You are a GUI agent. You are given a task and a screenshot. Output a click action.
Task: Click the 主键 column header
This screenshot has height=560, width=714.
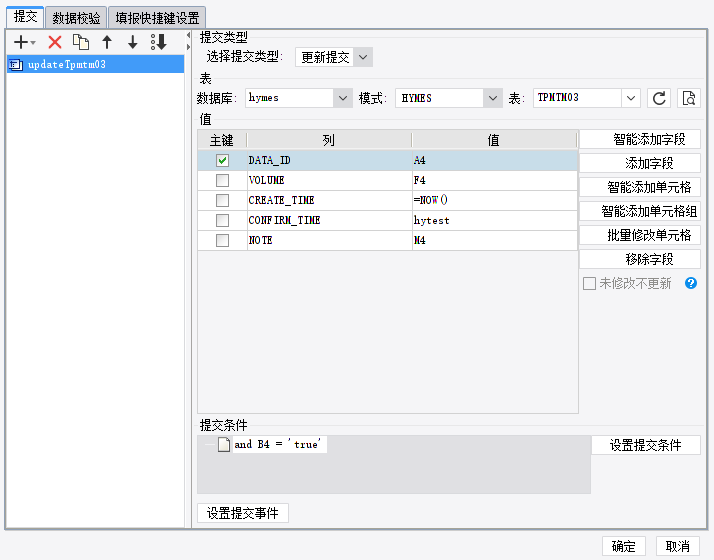(x=222, y=140)
